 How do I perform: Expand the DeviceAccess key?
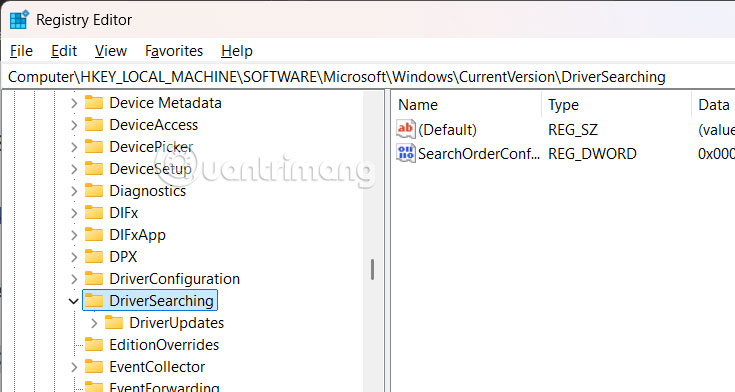click(x=74, y=125)
